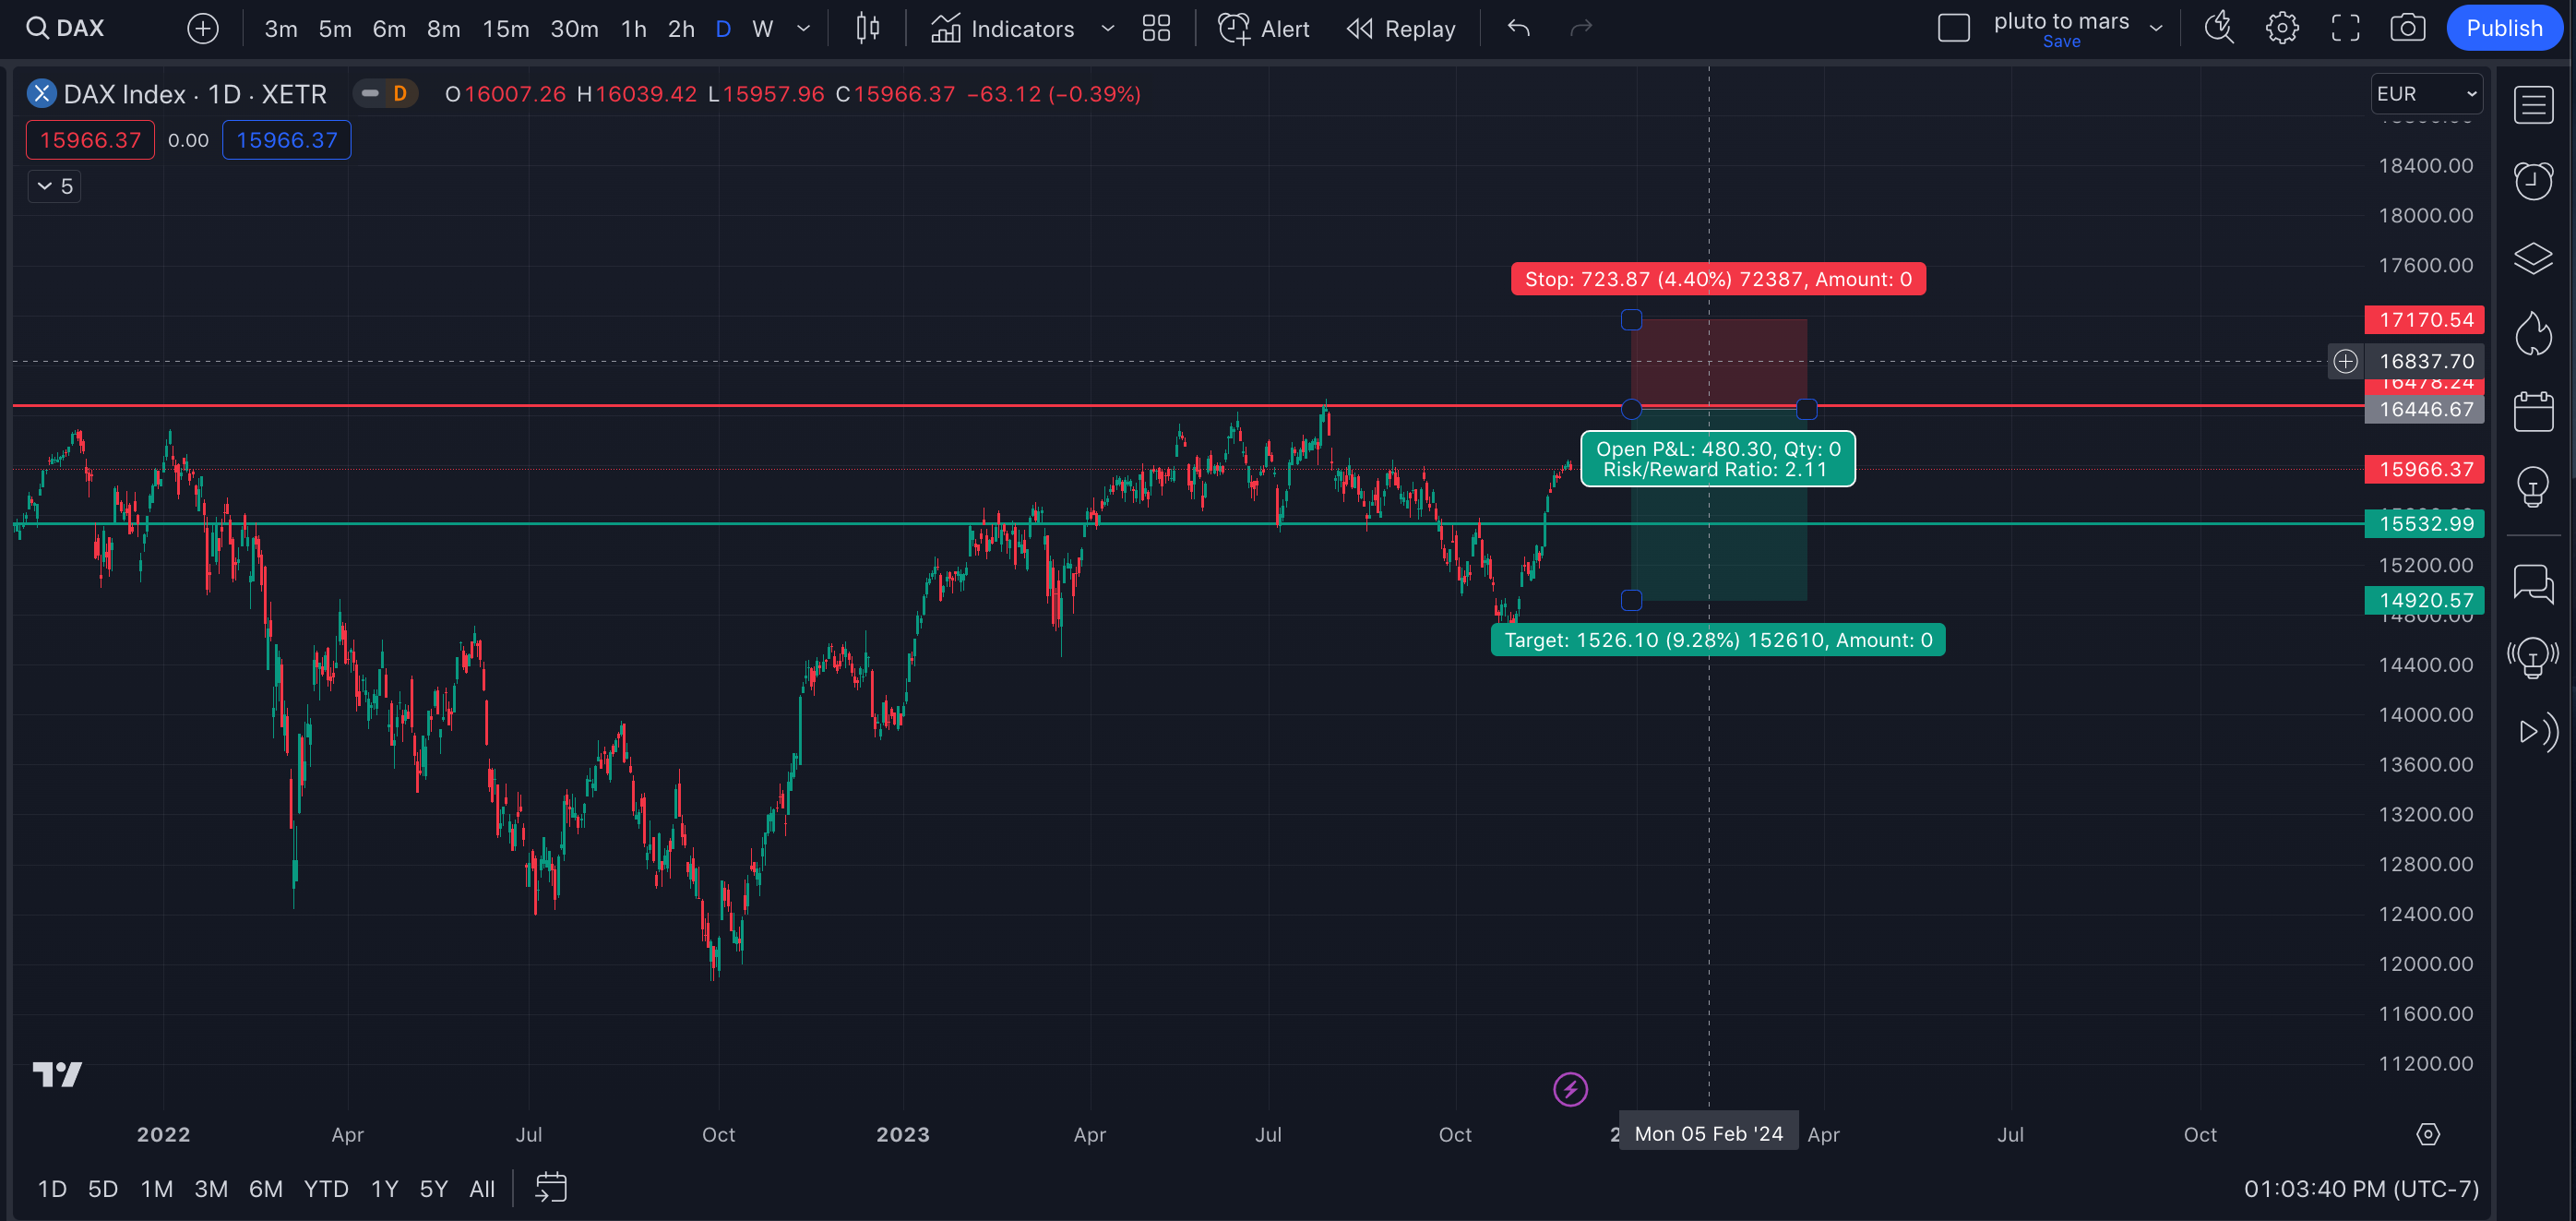Screen dimensions: 2576x1221
Task: Start Bar Replay mode
Action: coord(1401,28)
